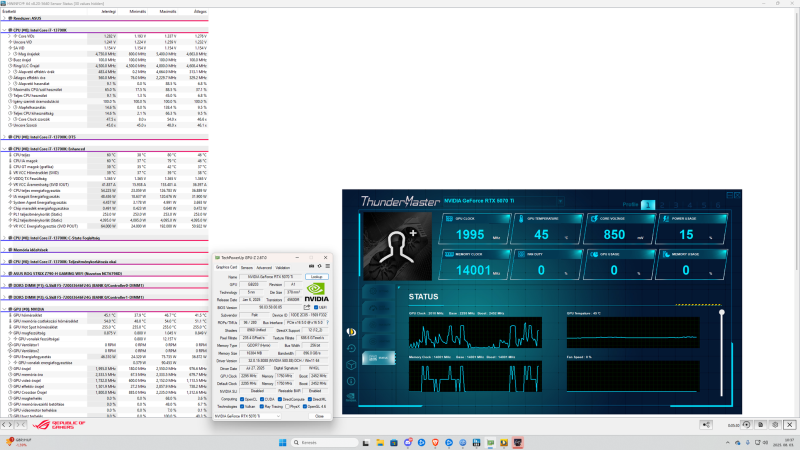Open HWiNFO sensor settings gear
The image size is (800, 450).
[775, 424]
